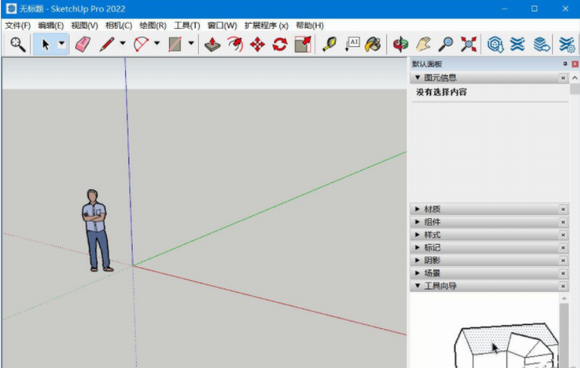Open the 帮助(H) menu
This screenshot has width=580, height=368.
310,26
